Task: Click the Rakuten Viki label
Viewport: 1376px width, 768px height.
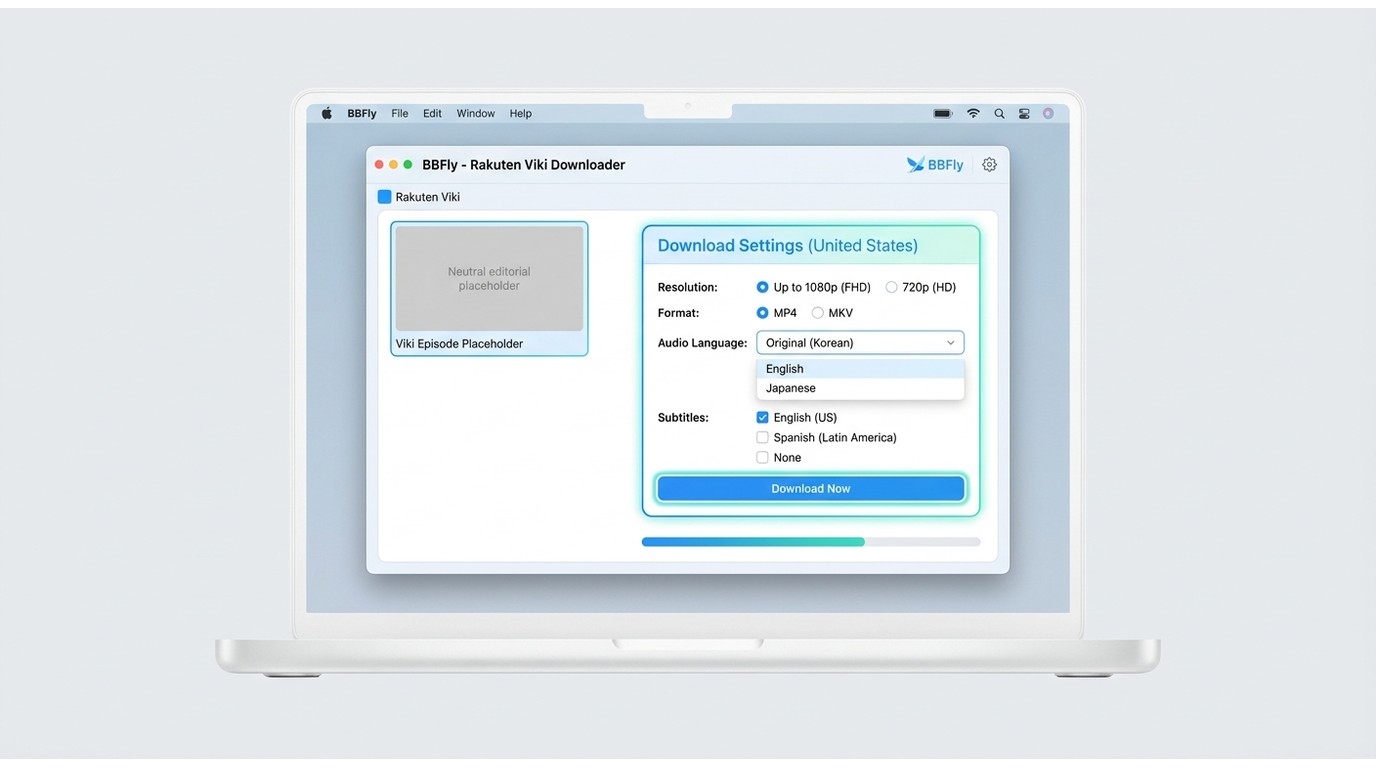Action: (428, 197)
